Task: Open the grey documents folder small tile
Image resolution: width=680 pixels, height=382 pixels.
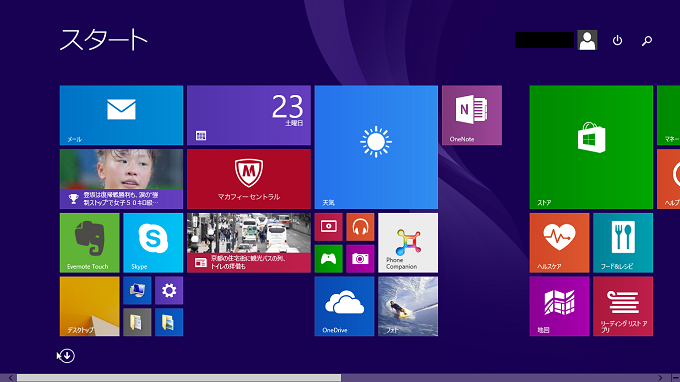Action: pyautogui.click(x=137, y=322)
